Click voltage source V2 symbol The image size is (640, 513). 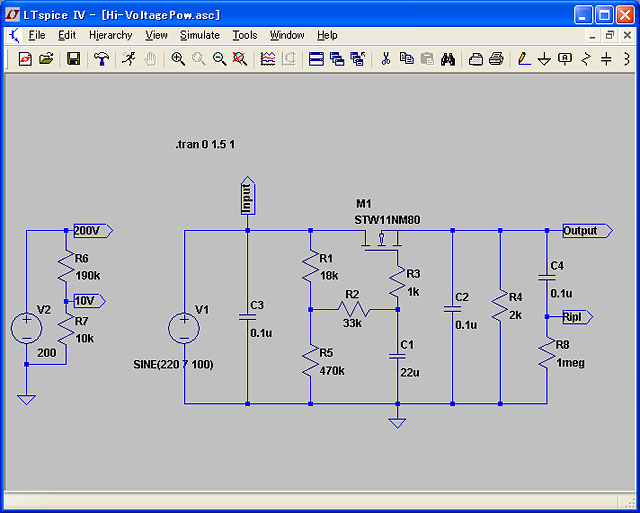click(27, 328)
